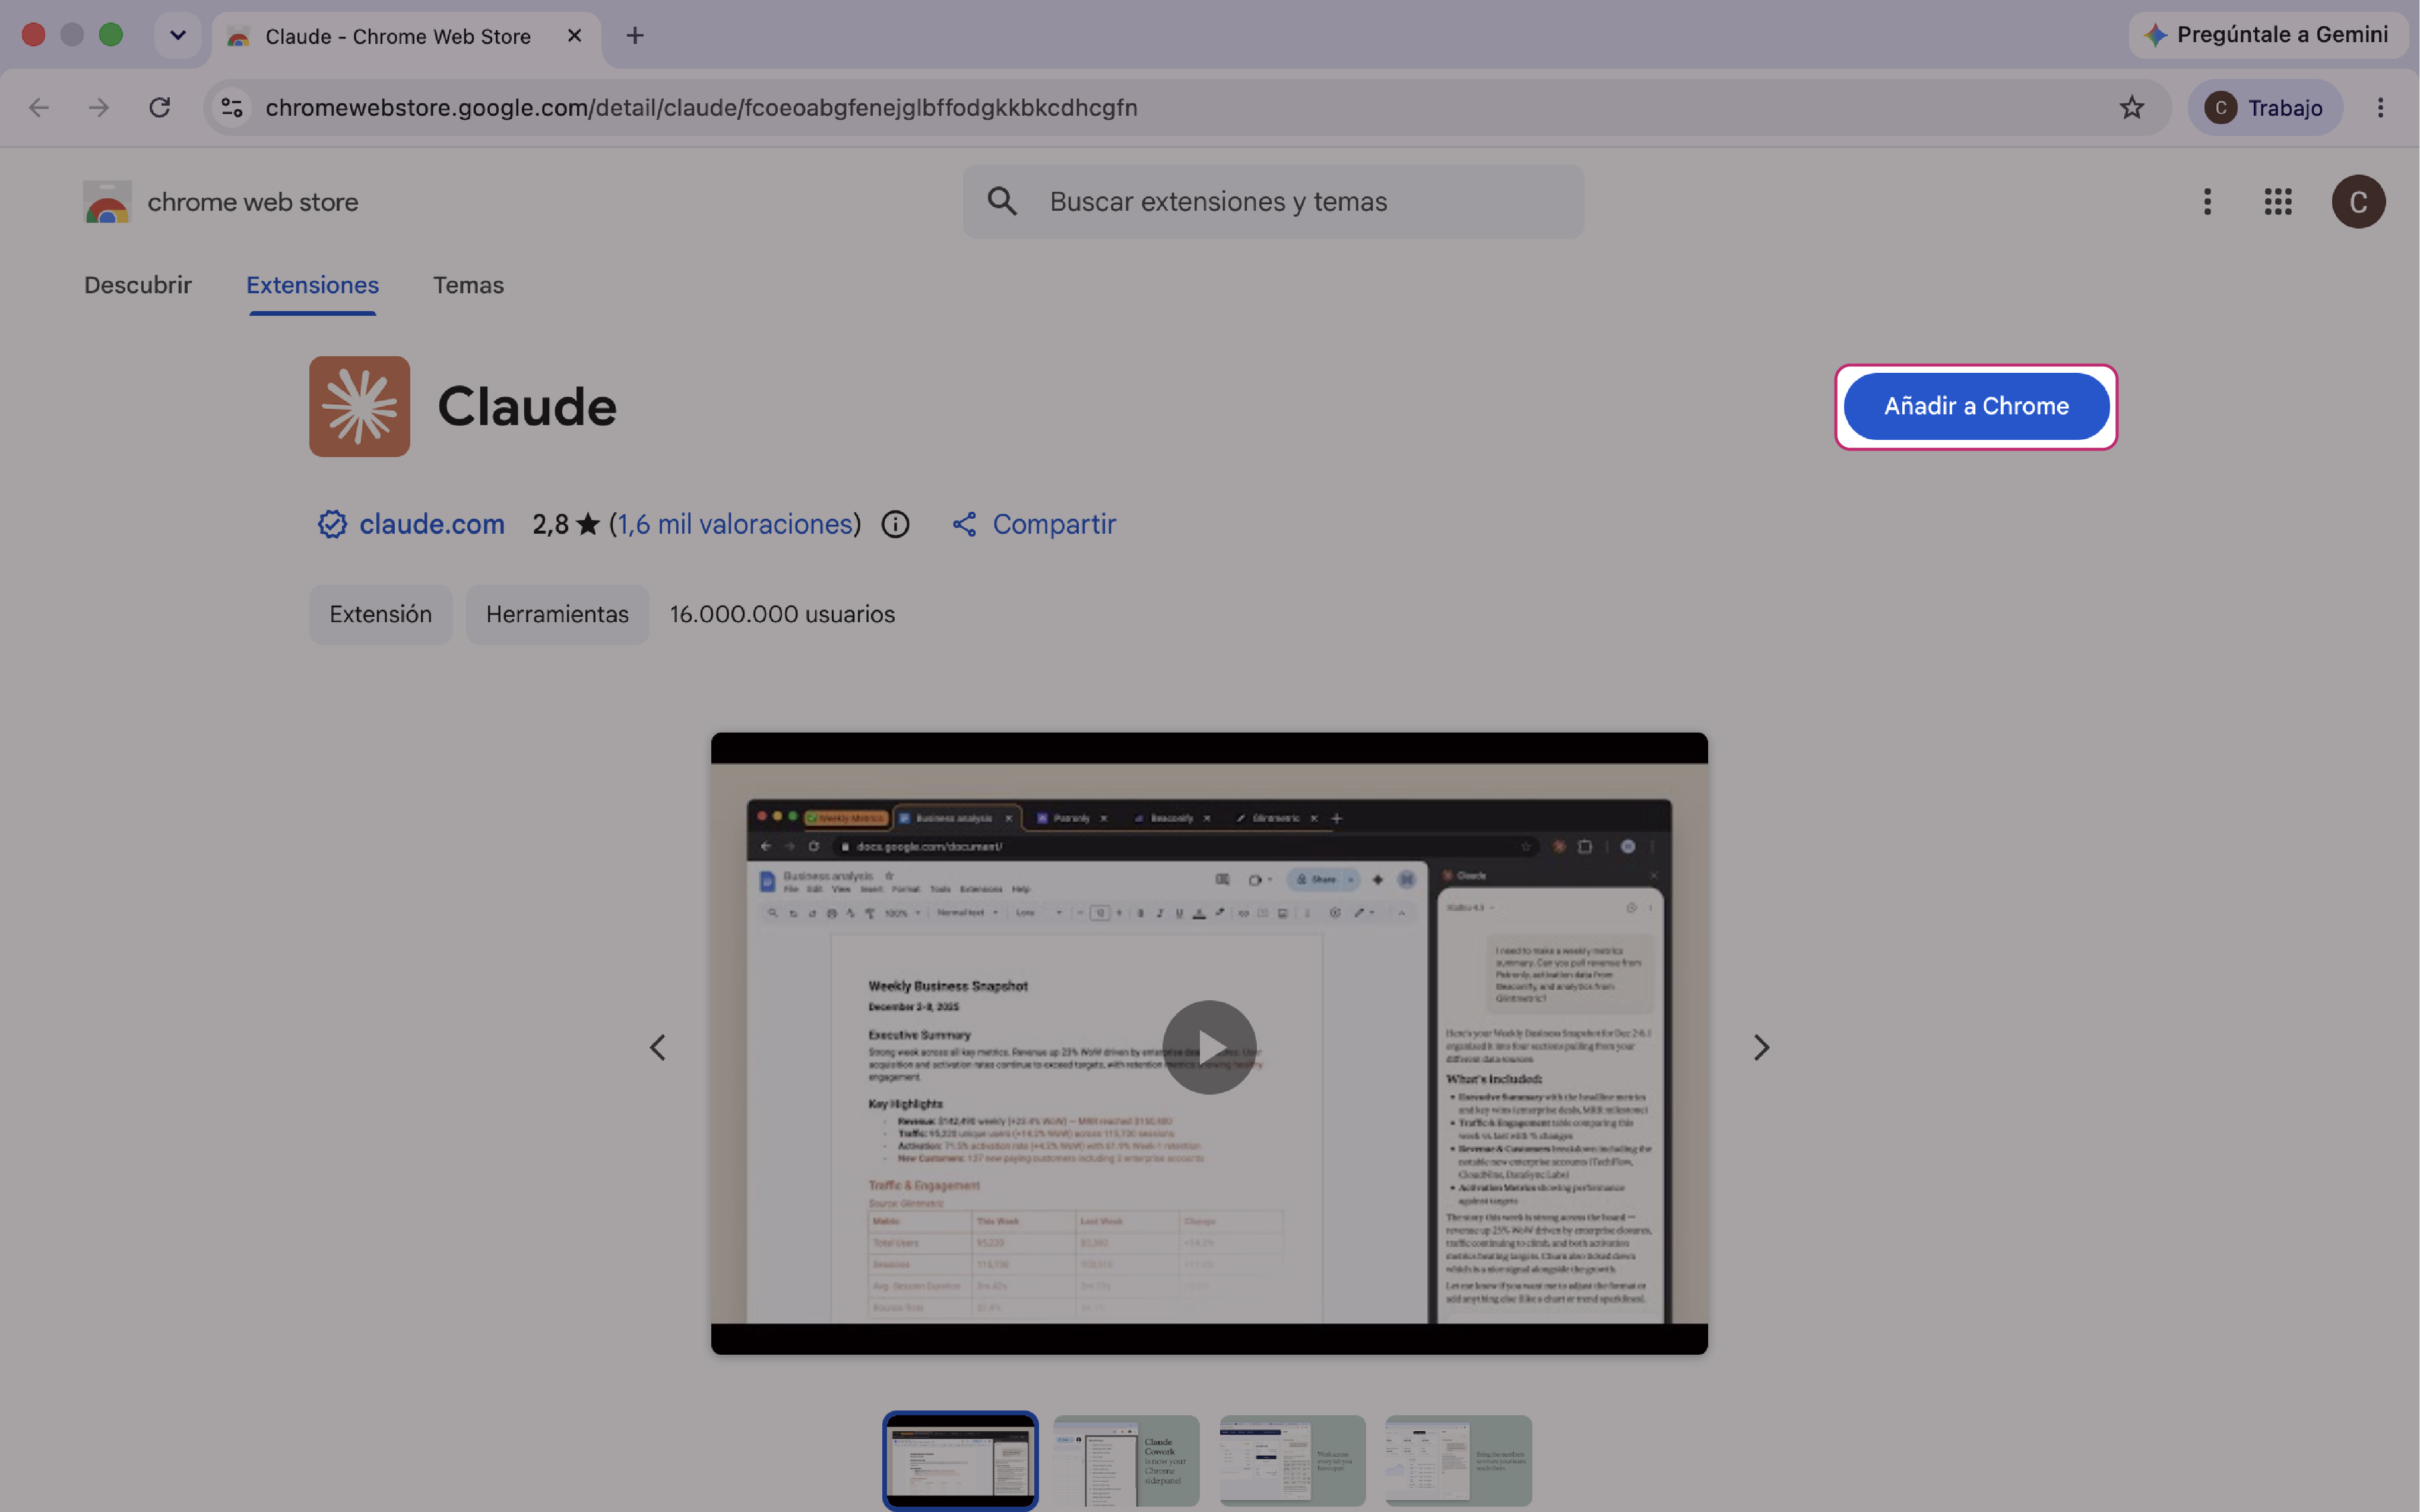Image resolution: width=2420 pixels, height=1512 pixels.
Task: Click the Añadir a Chrome button
Action: pyautogui.click(x=1976, y=406)
